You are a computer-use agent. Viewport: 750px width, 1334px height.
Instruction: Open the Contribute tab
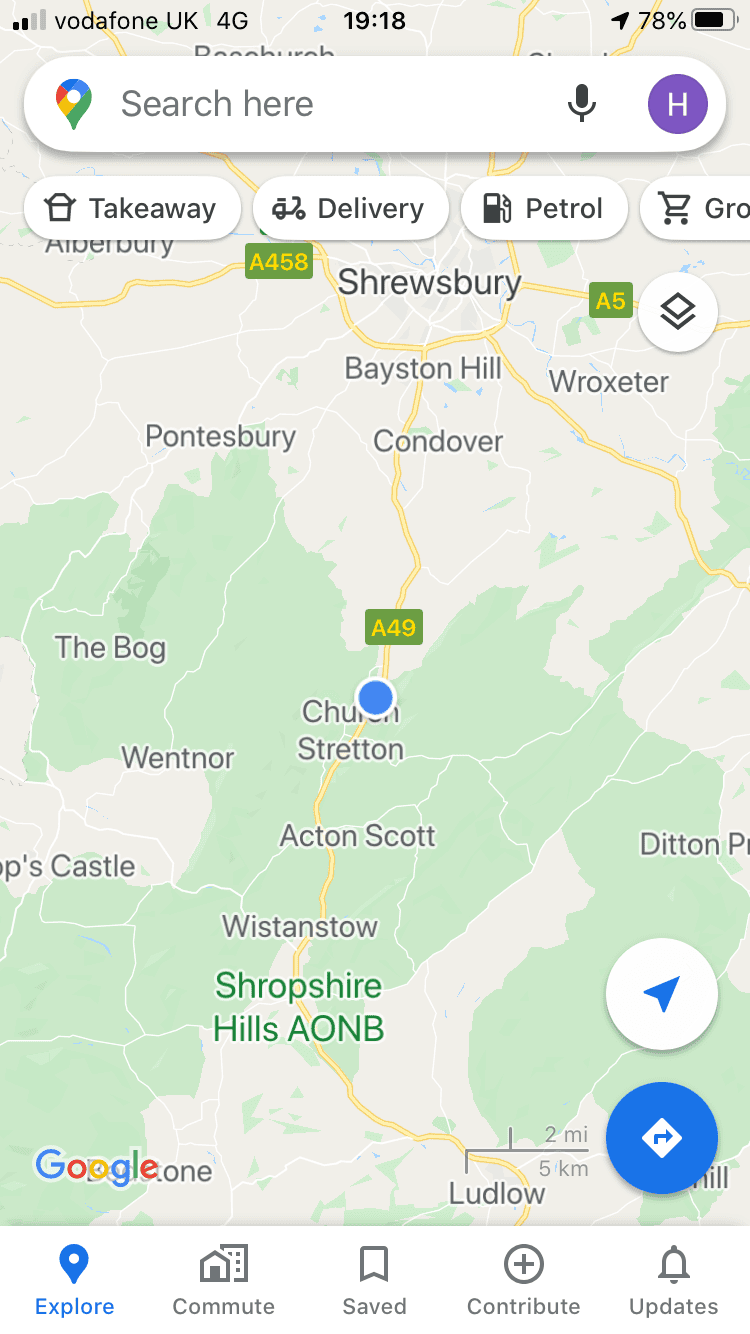pyautogui.click(x=524, y=1280)
